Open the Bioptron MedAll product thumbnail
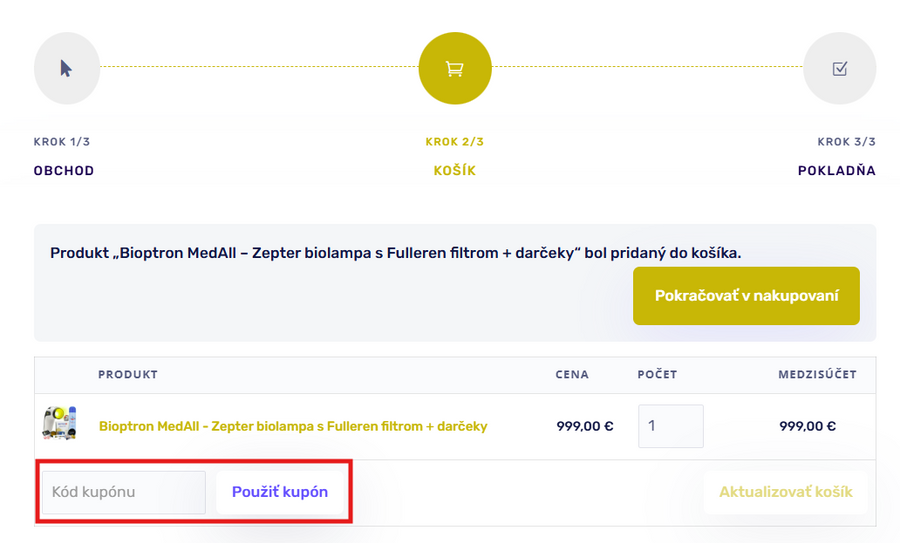The height and width of the screenshot is (543, 900). click(x=59, y=425)
